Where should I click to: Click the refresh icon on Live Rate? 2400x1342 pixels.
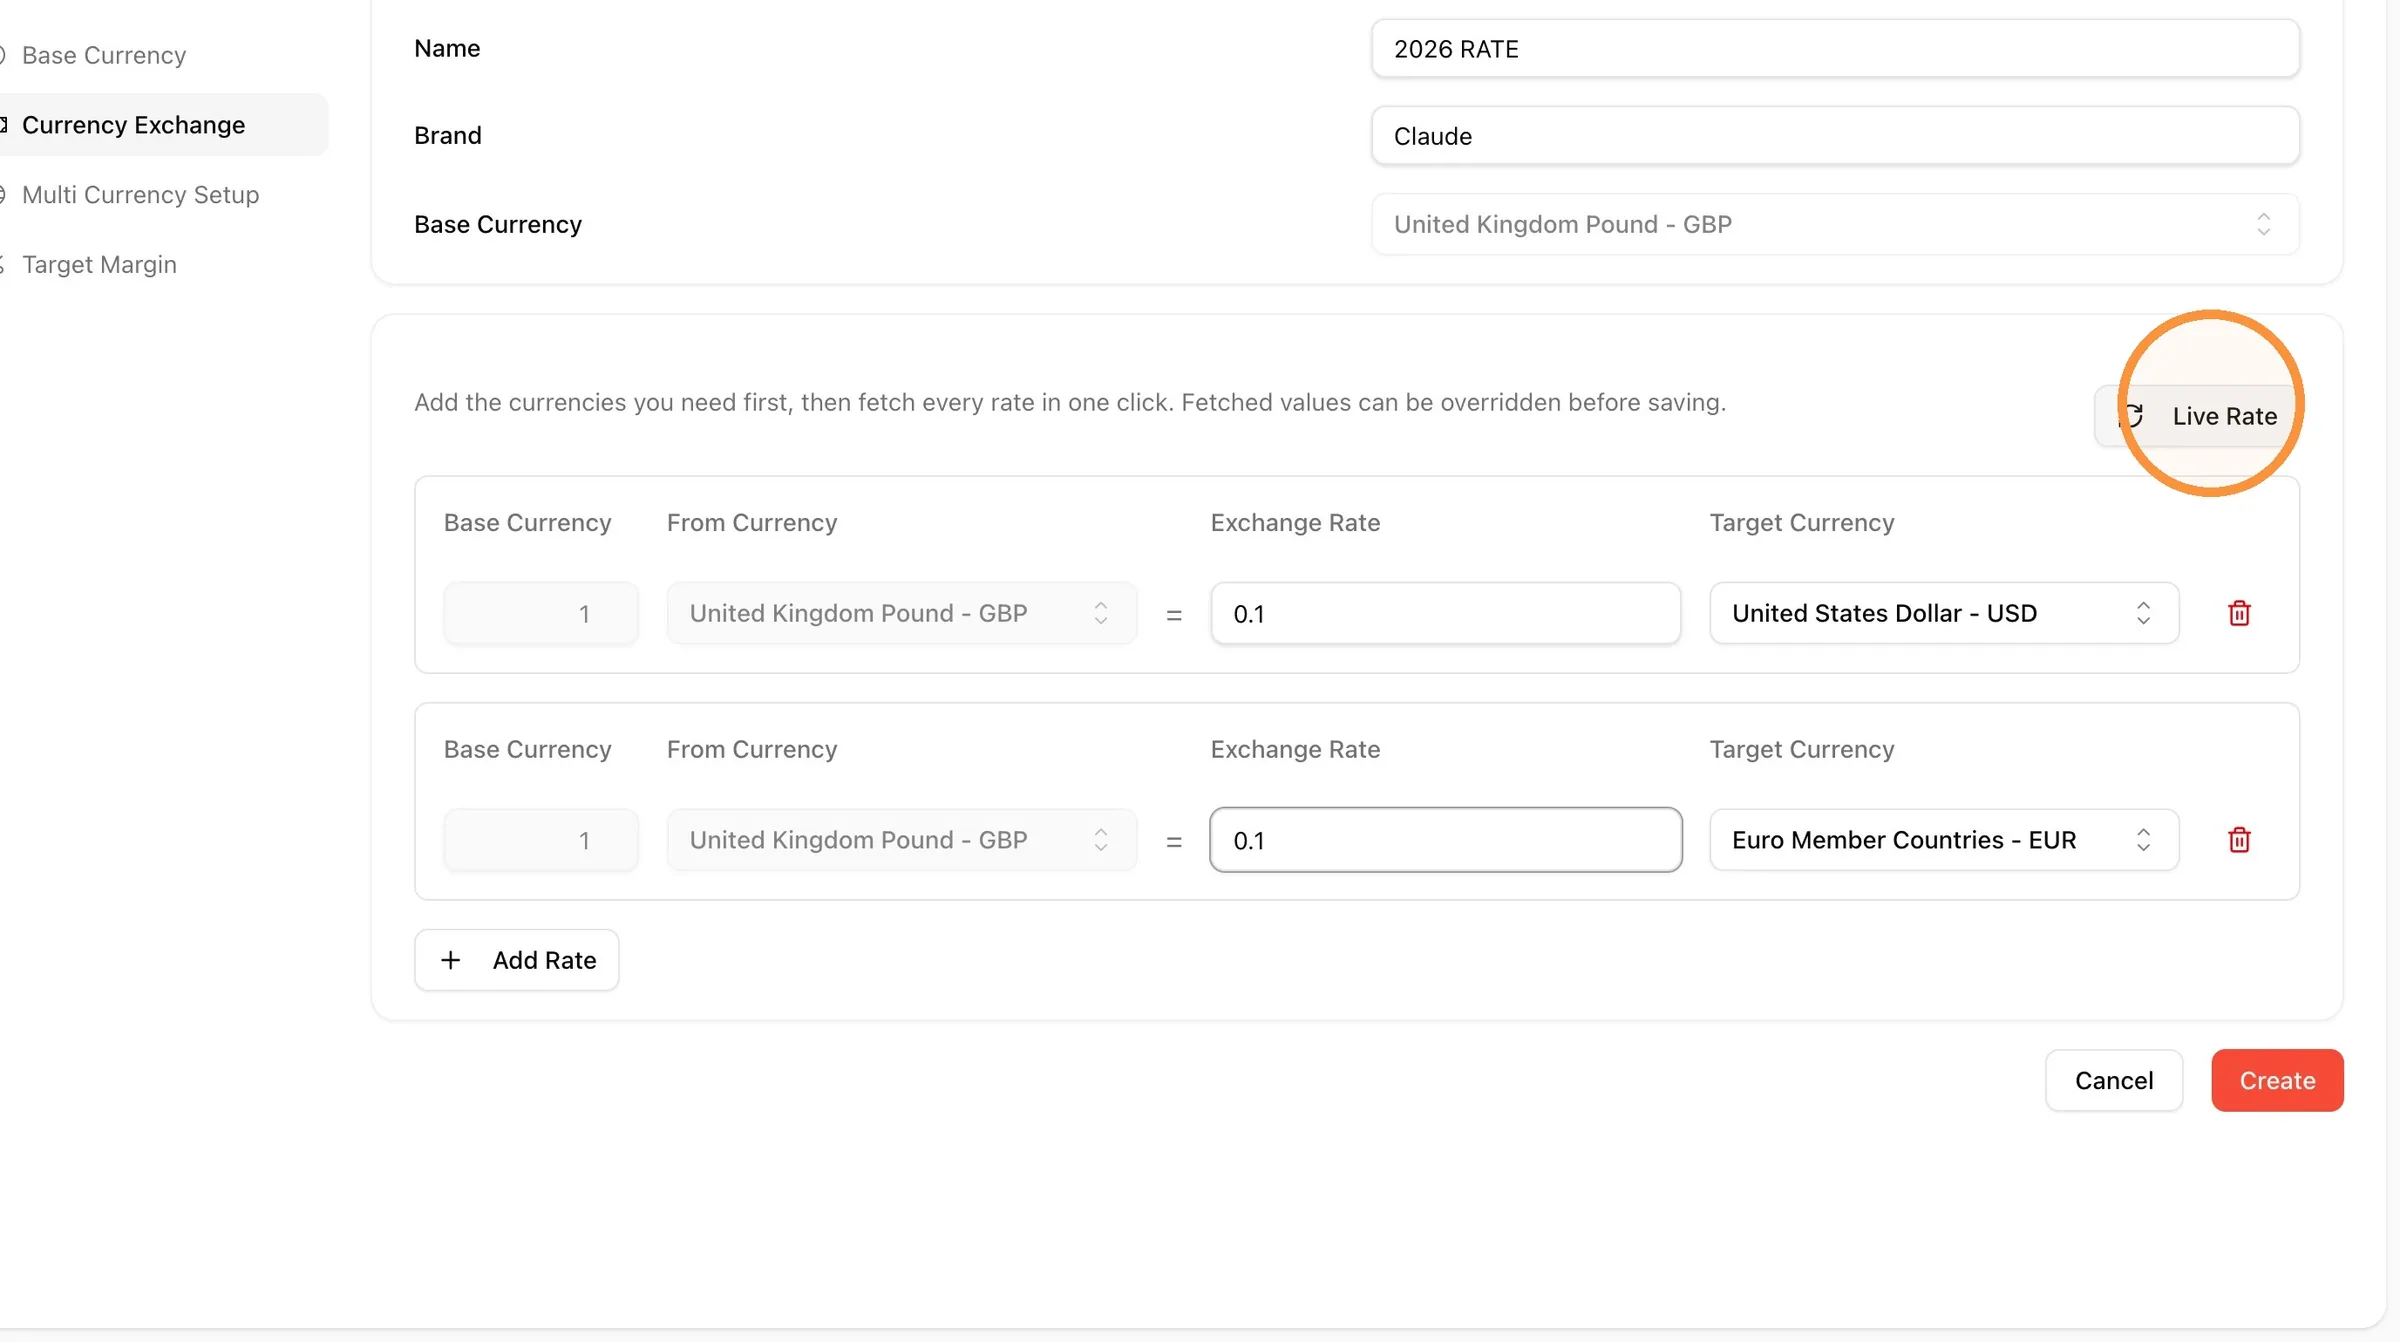[x=2131, y=416]
